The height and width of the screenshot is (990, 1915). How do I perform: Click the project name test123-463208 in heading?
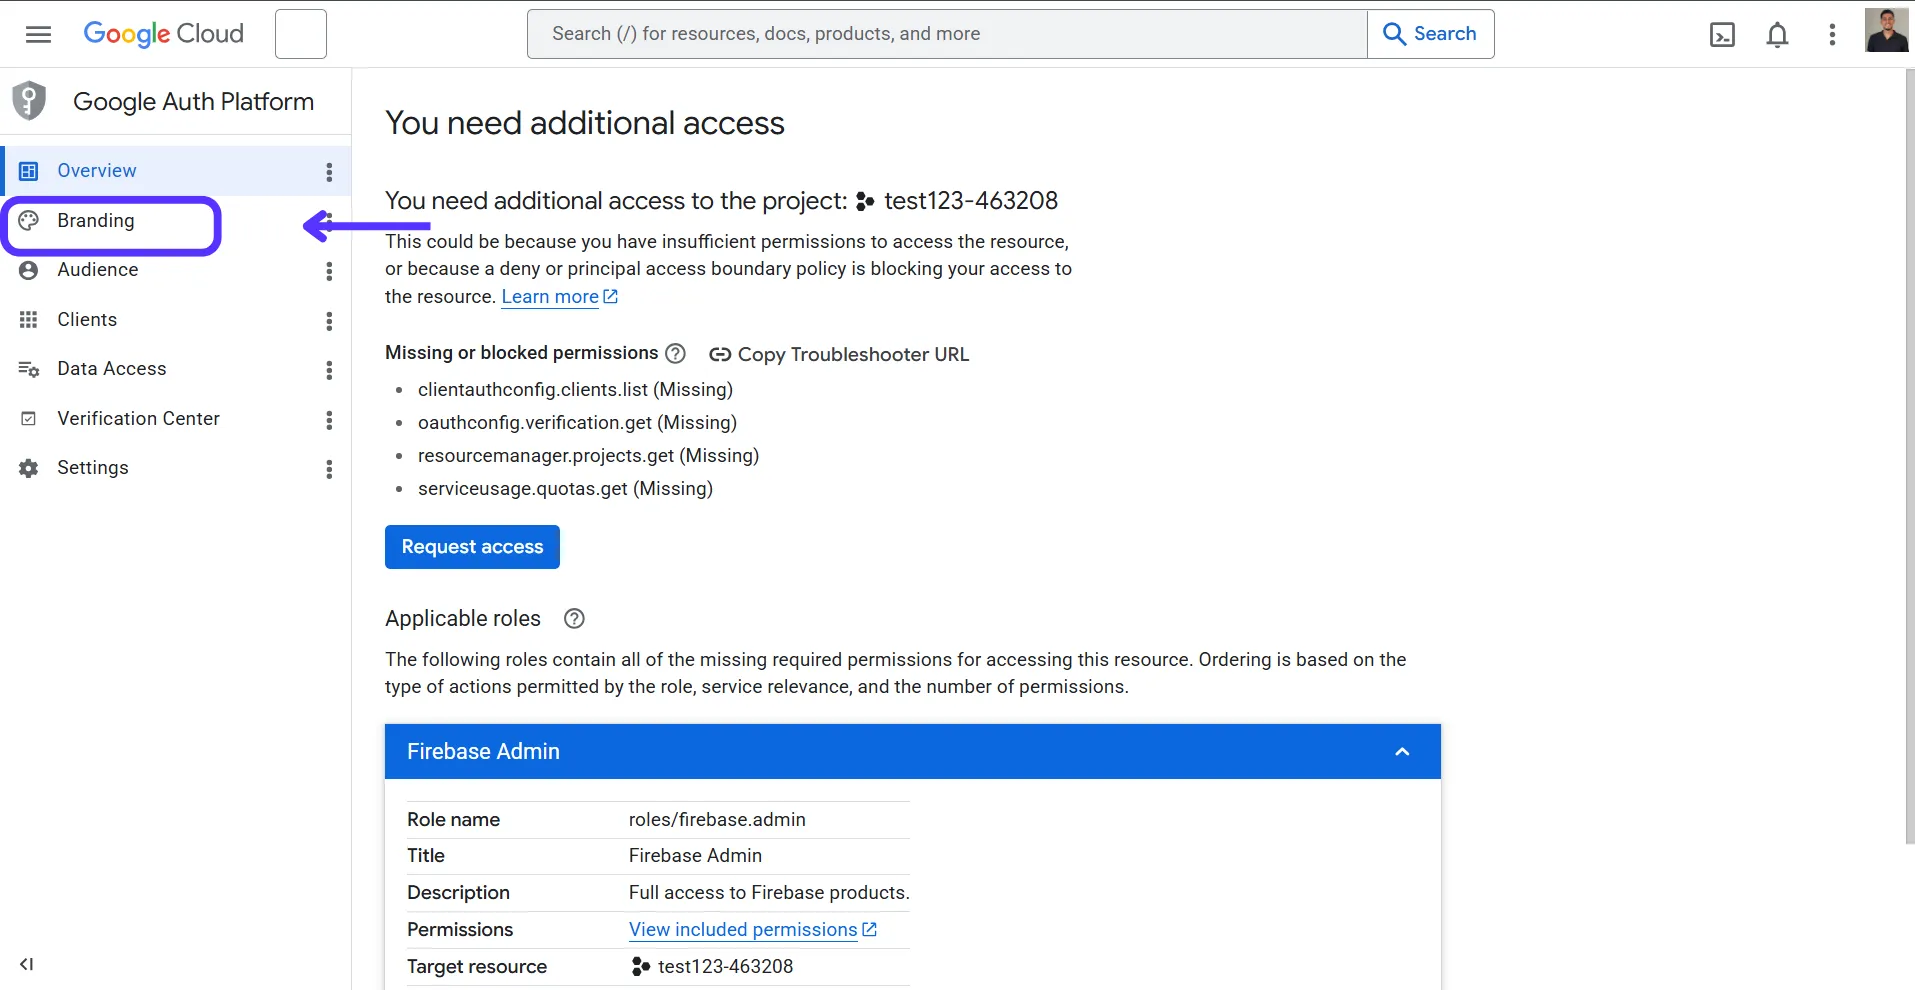click(970, 201)
